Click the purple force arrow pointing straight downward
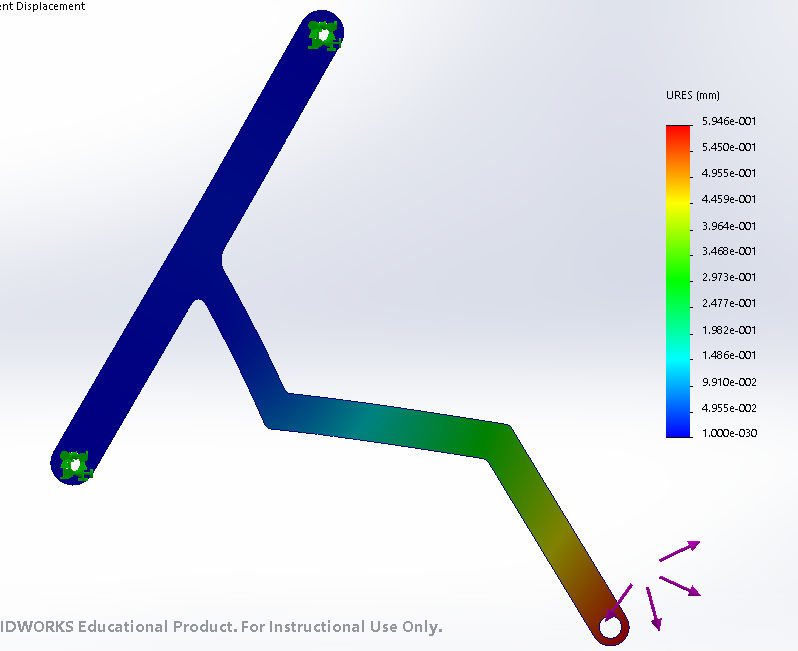The image size is (798, 651). [654, 609]
